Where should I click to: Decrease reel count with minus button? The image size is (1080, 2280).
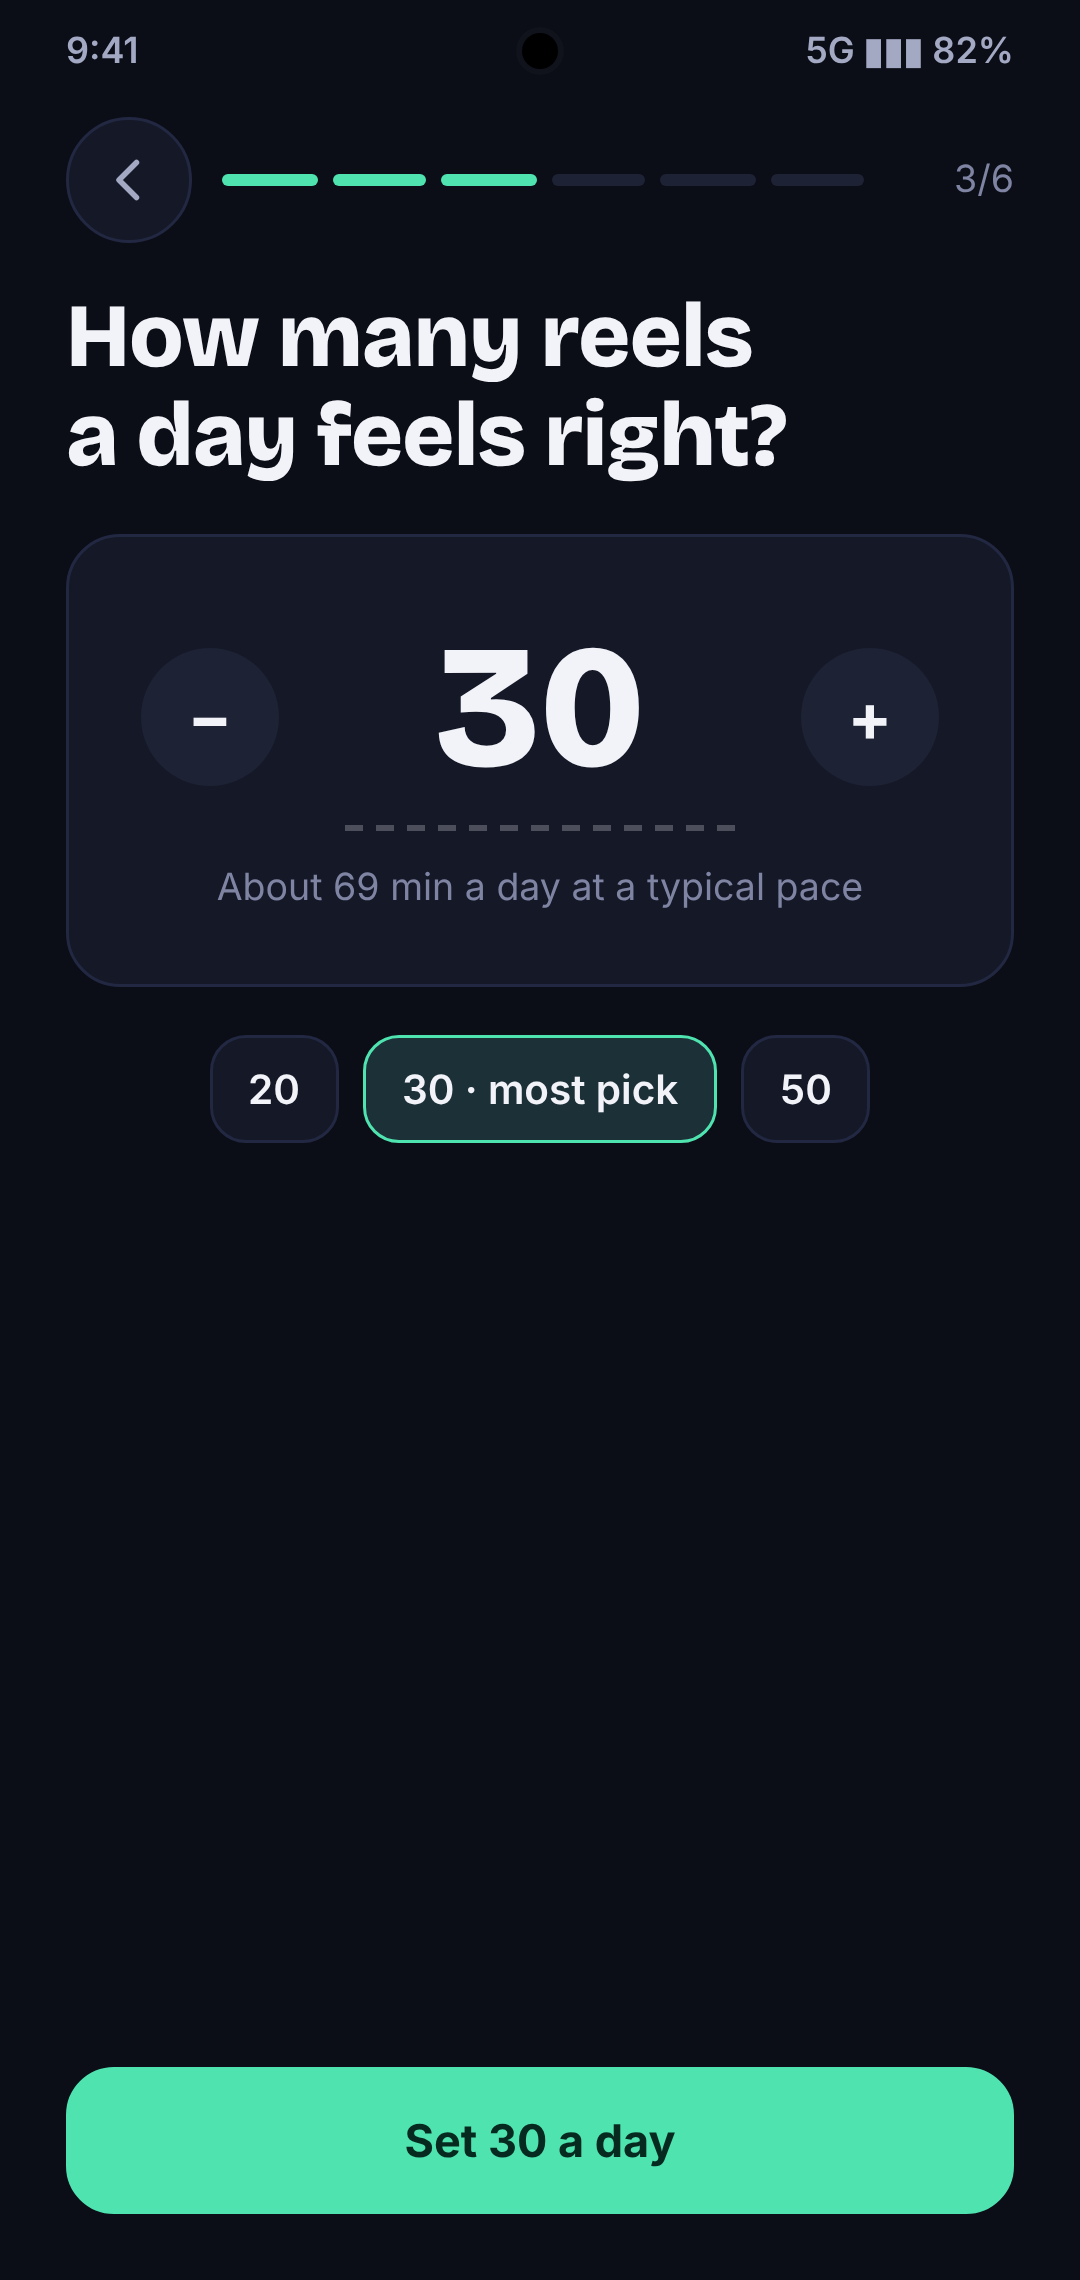(210, 717)
